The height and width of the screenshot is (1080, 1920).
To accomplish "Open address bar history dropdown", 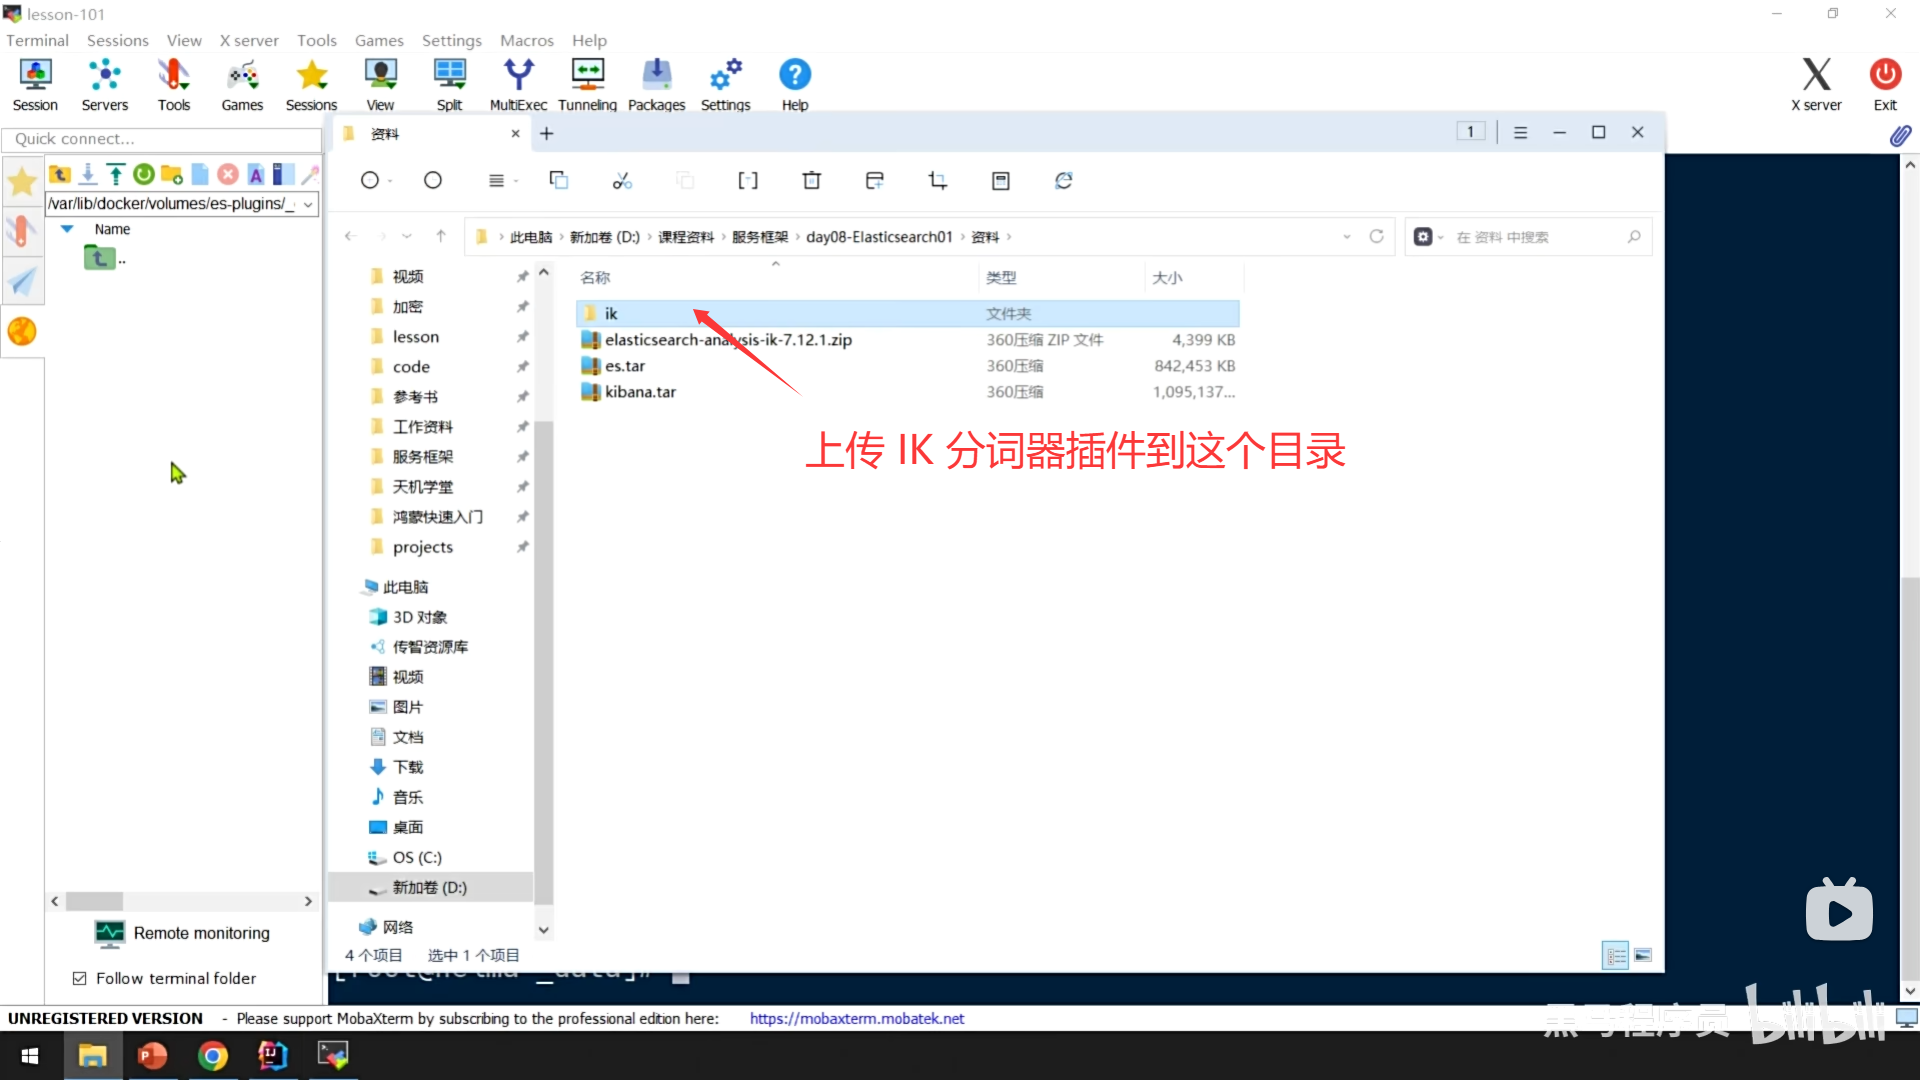I will point(1347,237).
